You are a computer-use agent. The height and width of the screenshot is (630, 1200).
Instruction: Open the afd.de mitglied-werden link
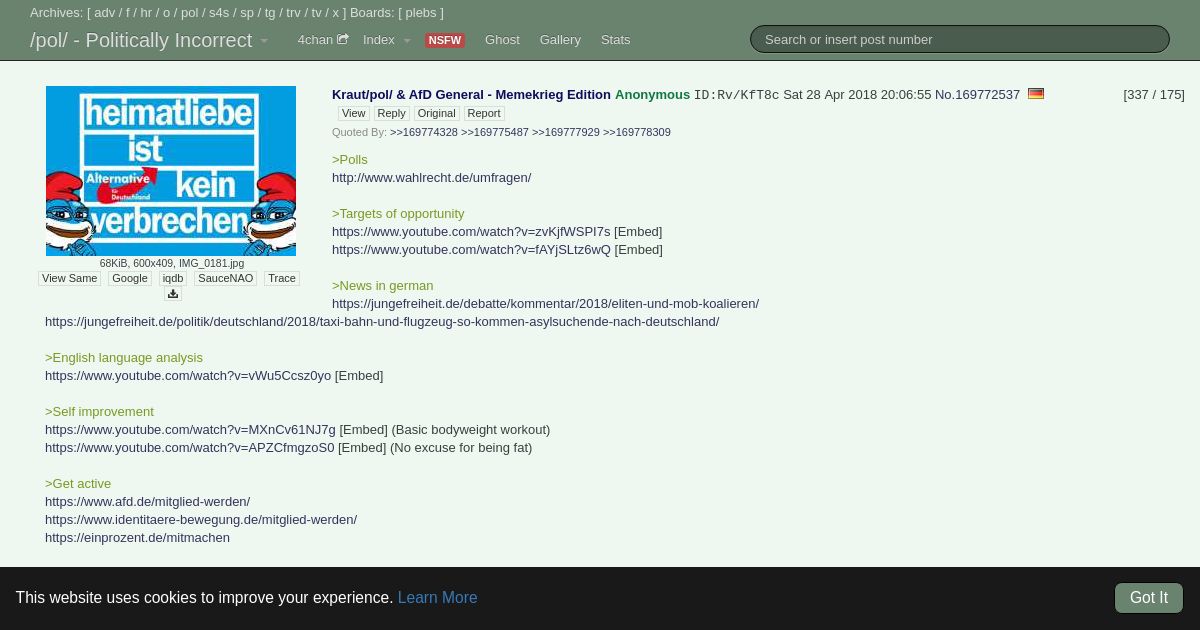coord(148,501)
